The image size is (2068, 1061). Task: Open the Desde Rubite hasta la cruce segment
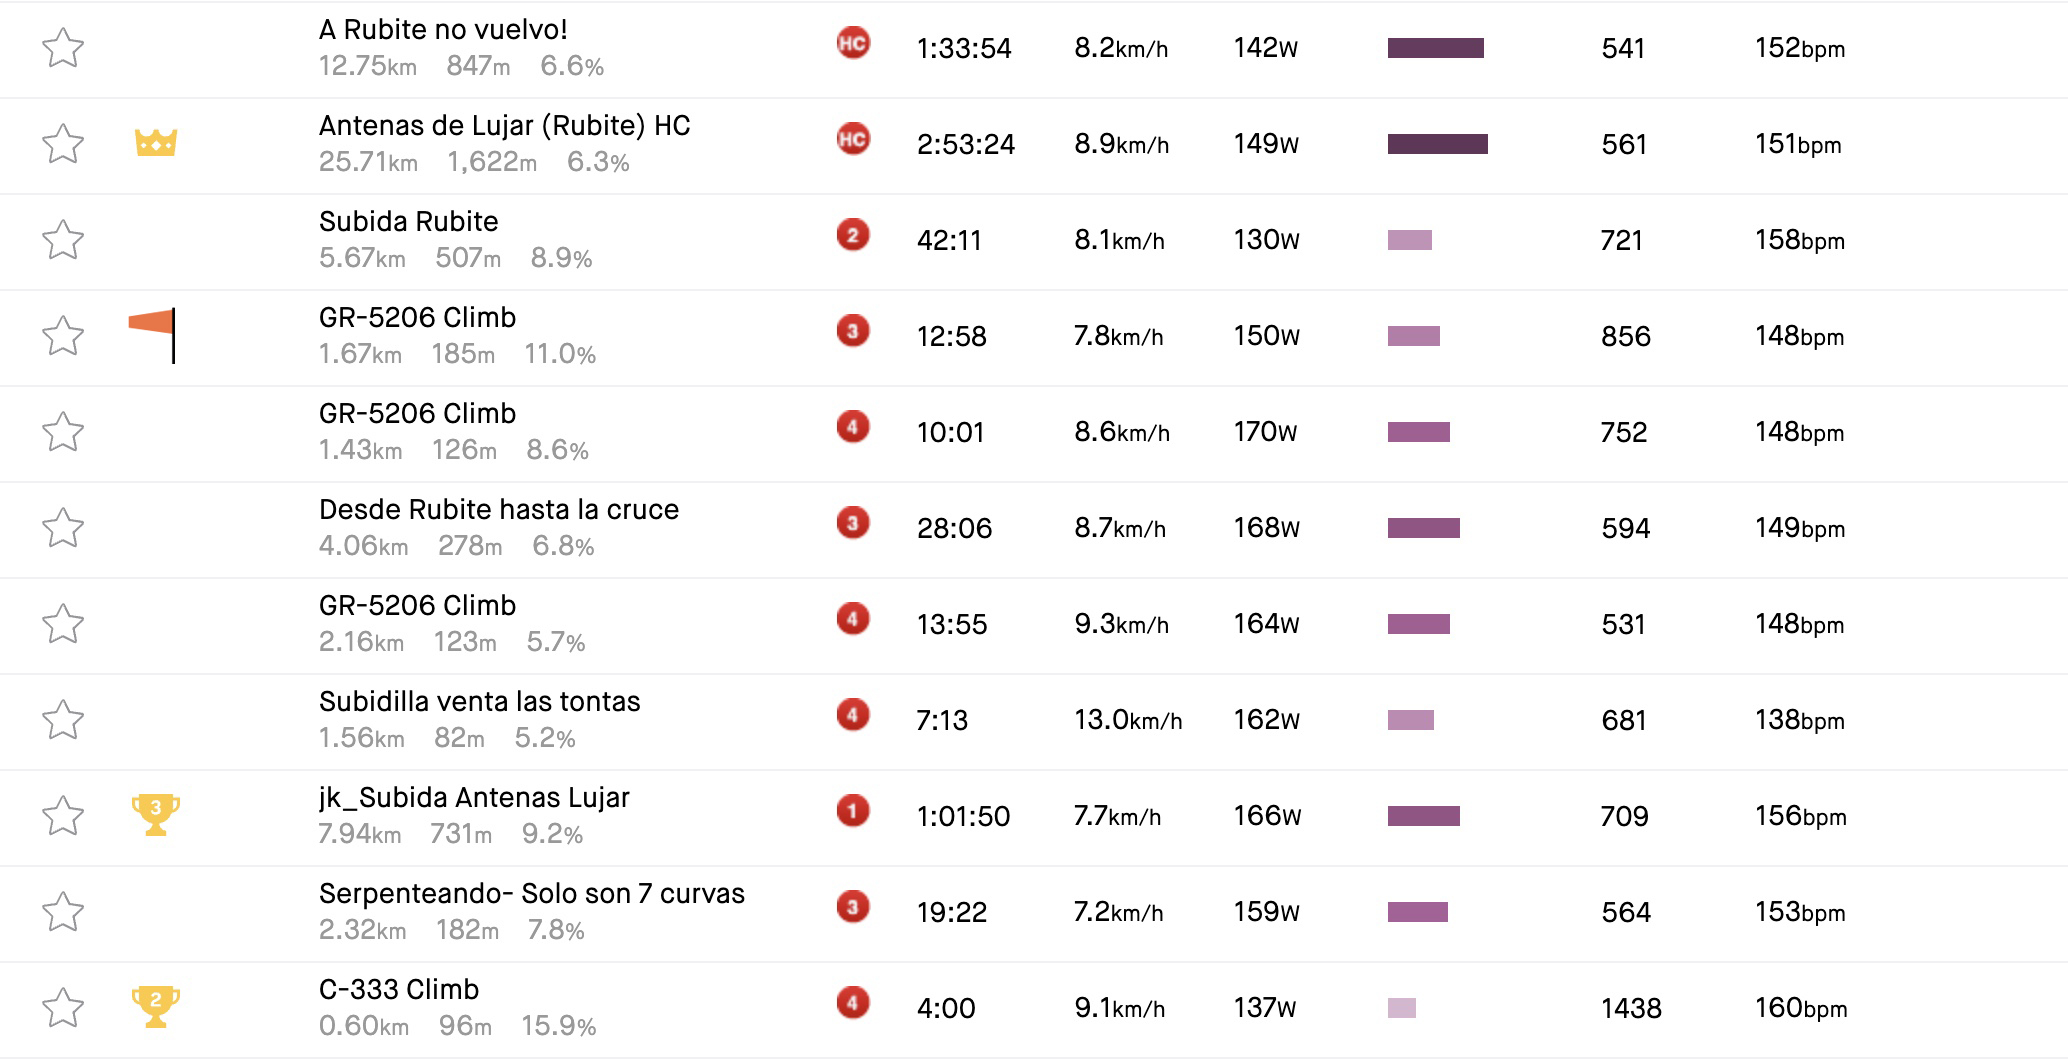point(498,510)
